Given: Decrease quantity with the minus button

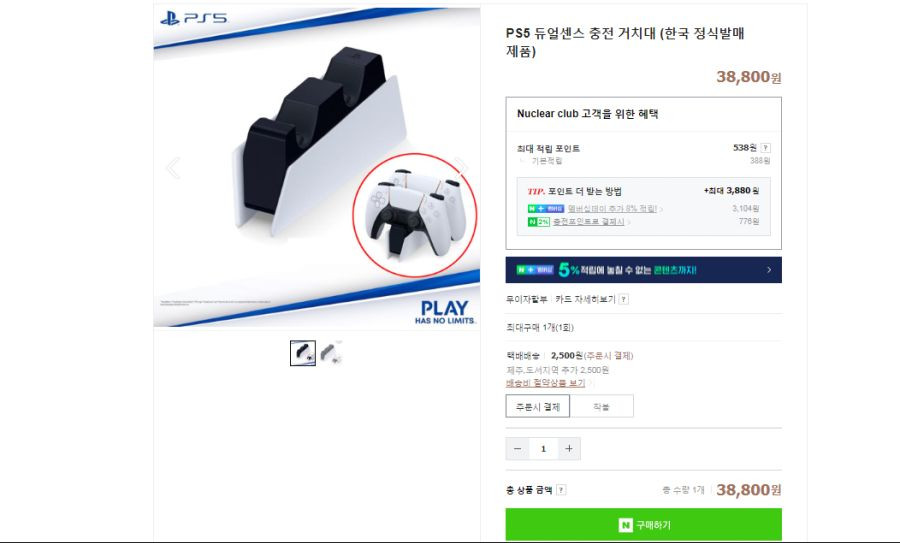Looking at the screenshot, I should [518, 448].
